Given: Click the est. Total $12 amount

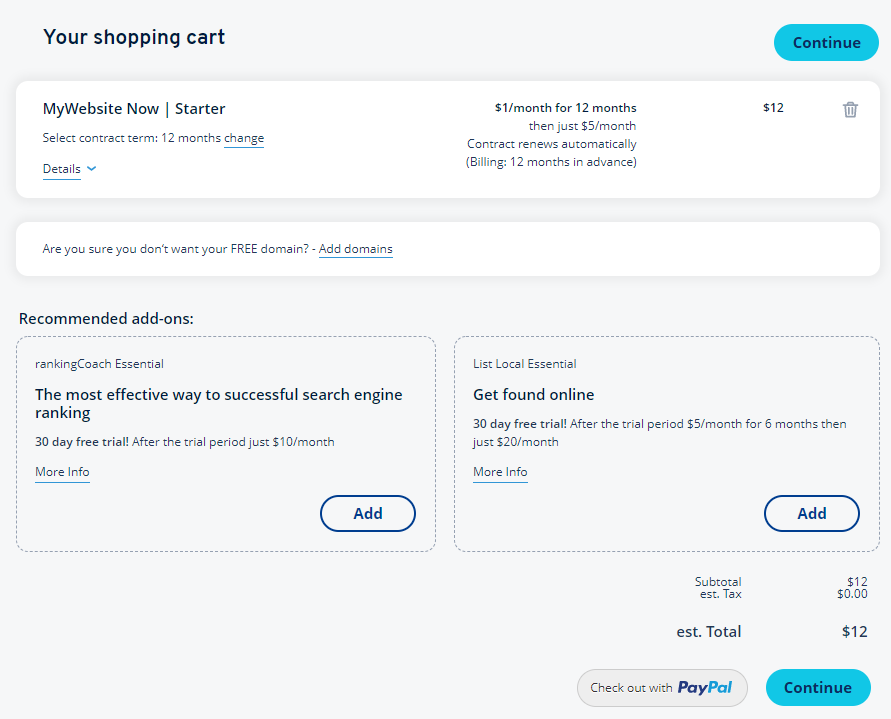Looking at the screenshot, I should 855,631.
